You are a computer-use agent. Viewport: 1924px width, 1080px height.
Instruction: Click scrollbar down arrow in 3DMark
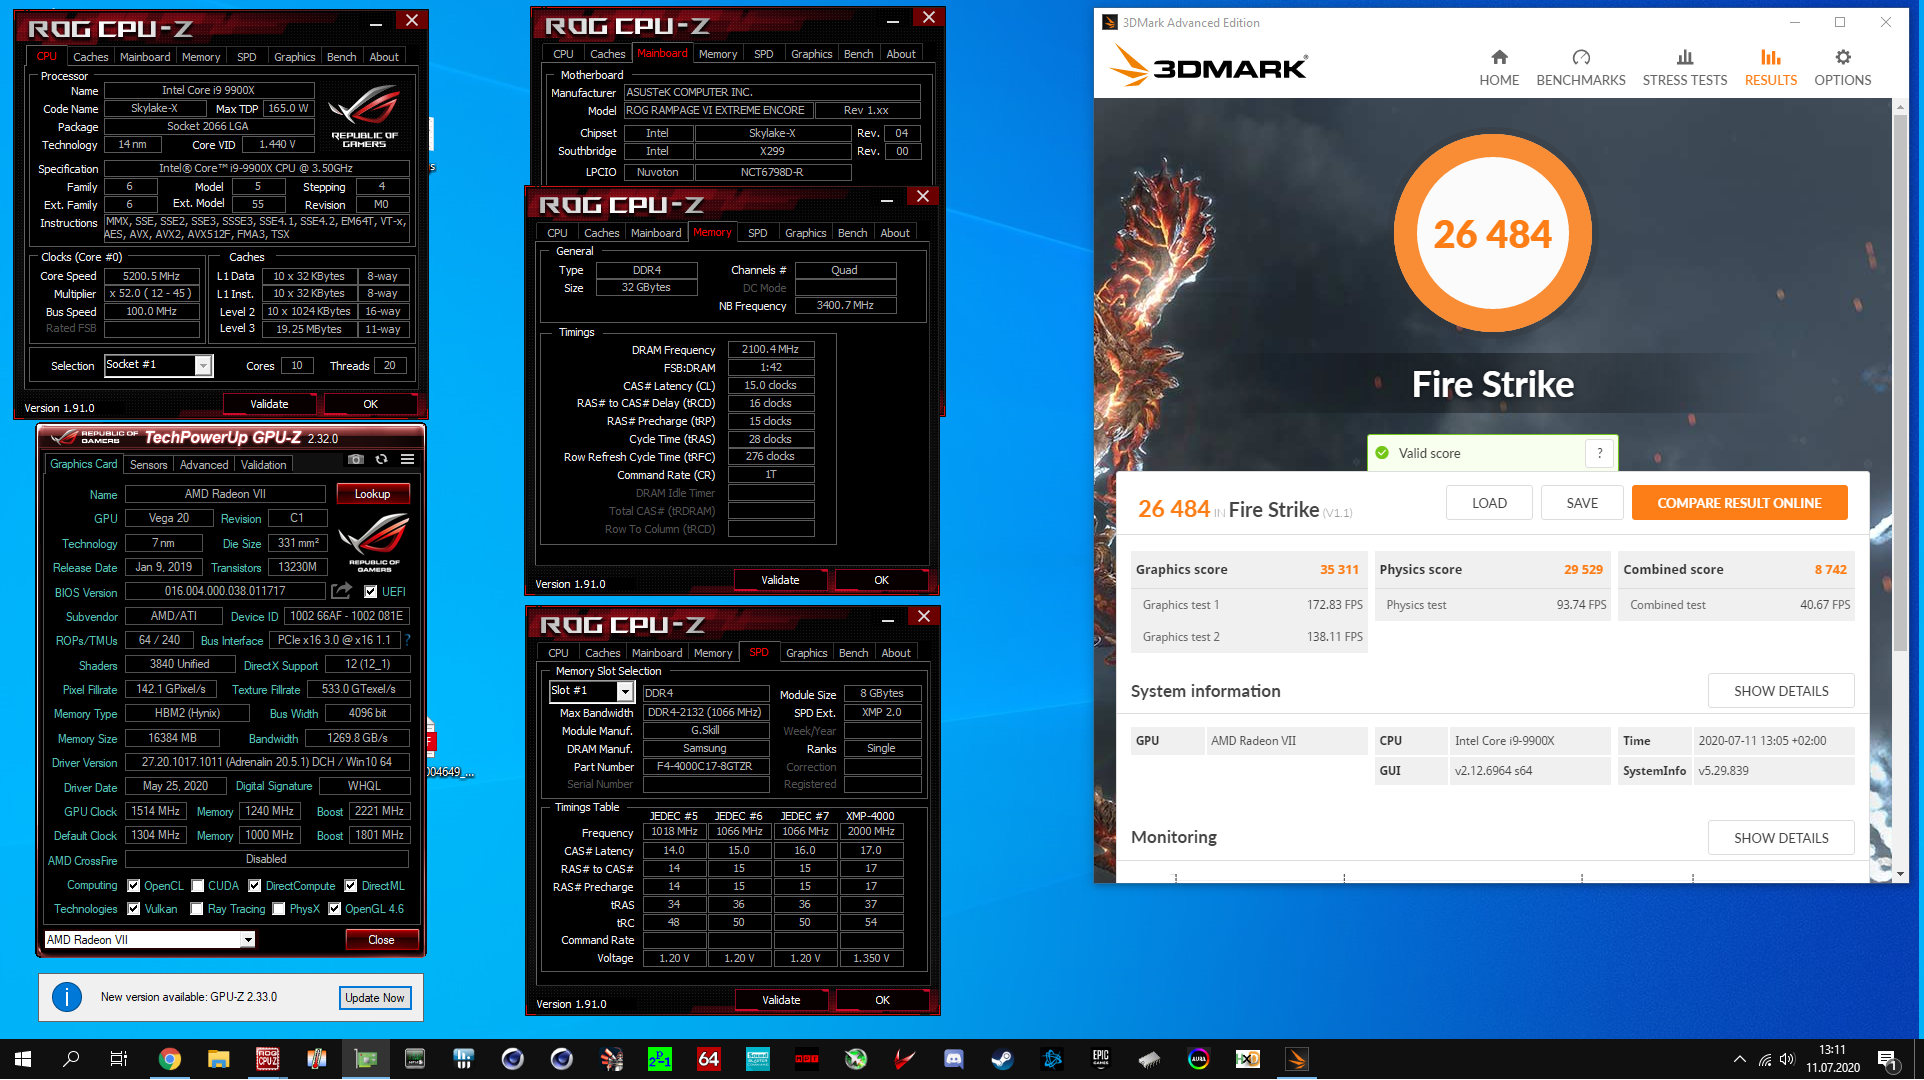pos(1900,874)
